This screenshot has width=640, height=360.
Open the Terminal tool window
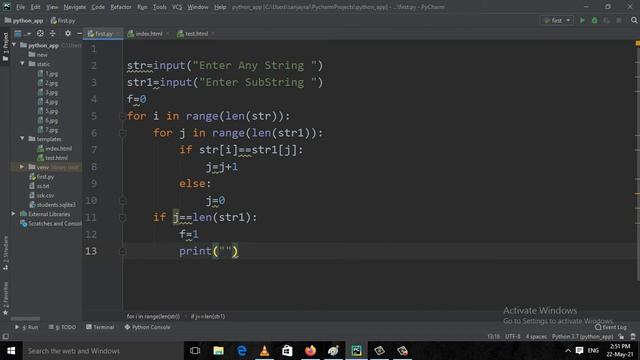click(100, 327)
